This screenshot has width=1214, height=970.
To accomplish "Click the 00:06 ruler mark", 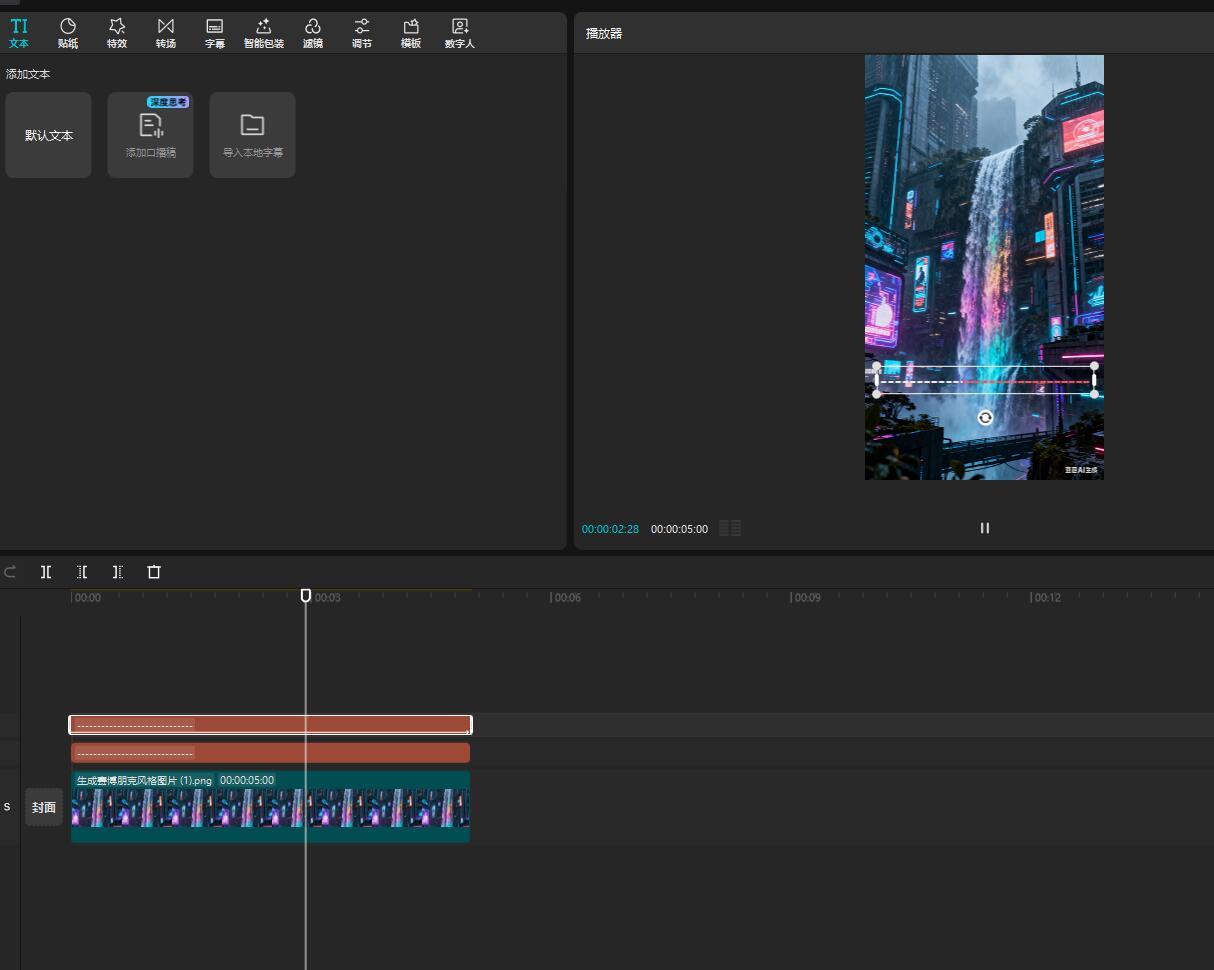I will 567,598.
